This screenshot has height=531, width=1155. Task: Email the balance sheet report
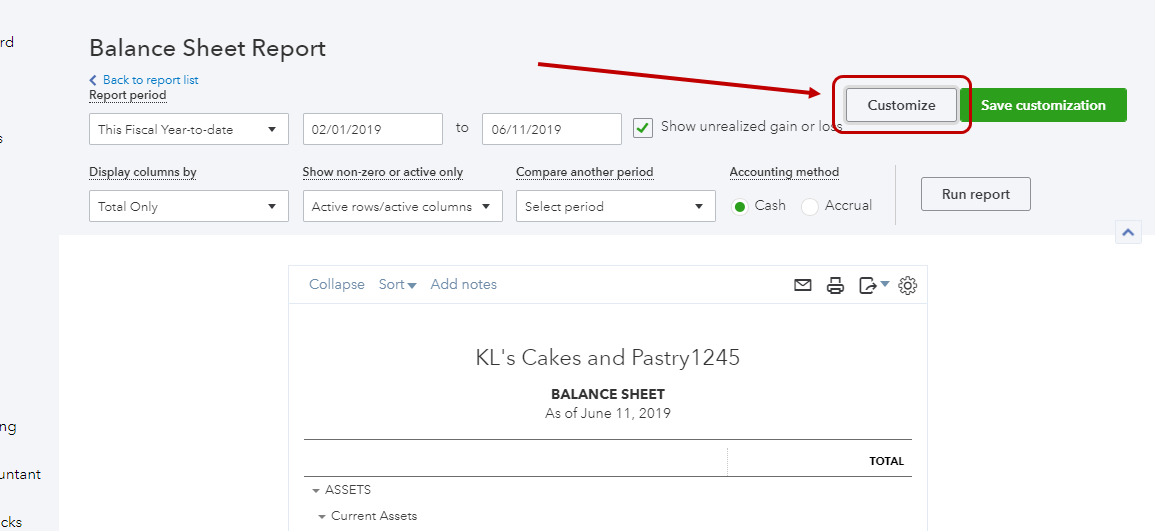tap(802, 285)
